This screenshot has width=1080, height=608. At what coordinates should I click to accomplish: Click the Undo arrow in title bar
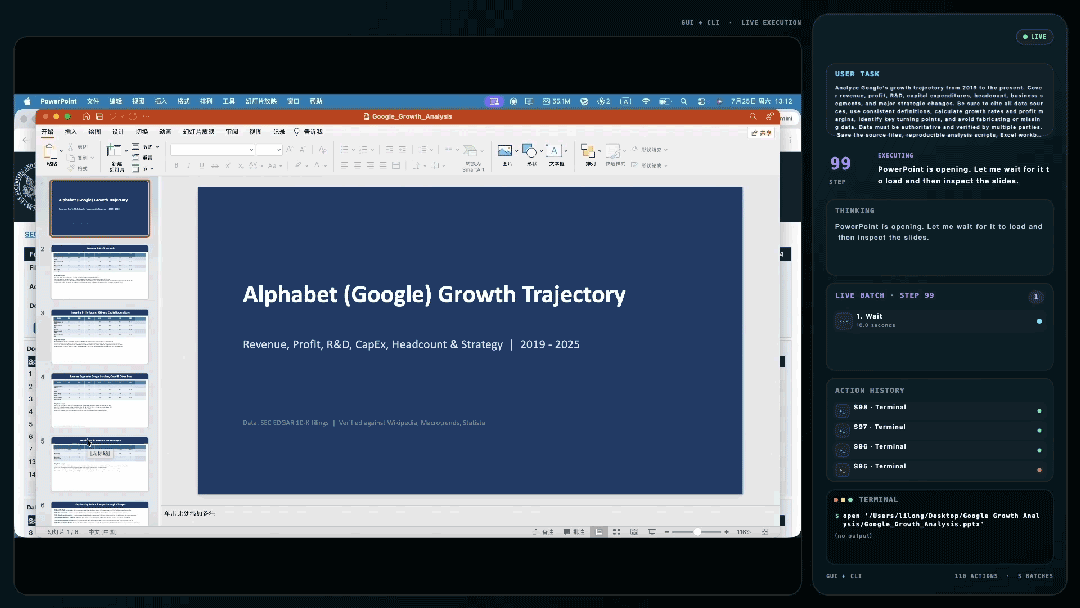pyautogui.click(x=114, y=116)
